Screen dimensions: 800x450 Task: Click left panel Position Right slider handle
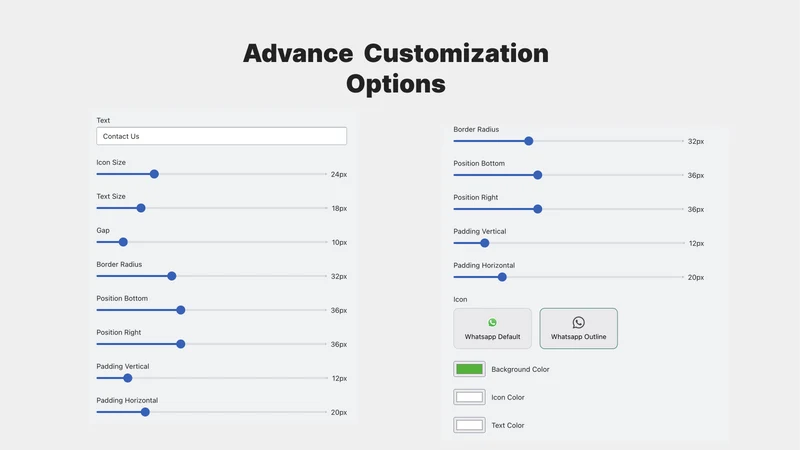[x=181, y=344]
